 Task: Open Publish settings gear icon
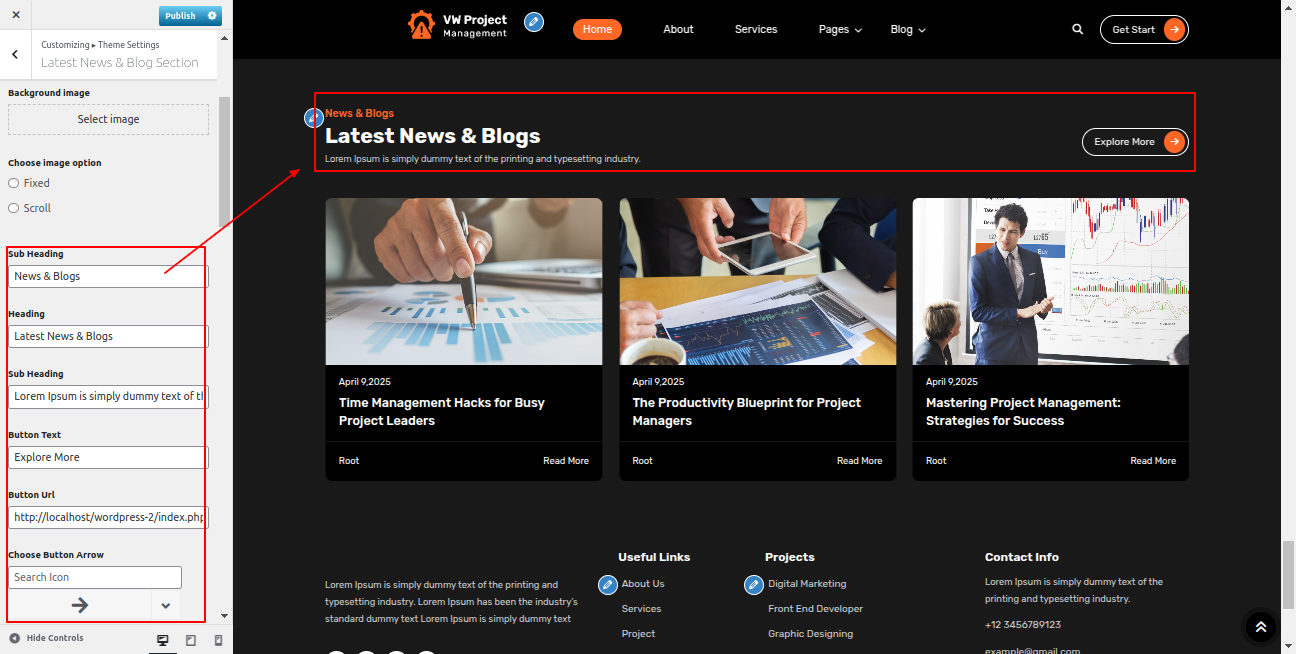212,16
